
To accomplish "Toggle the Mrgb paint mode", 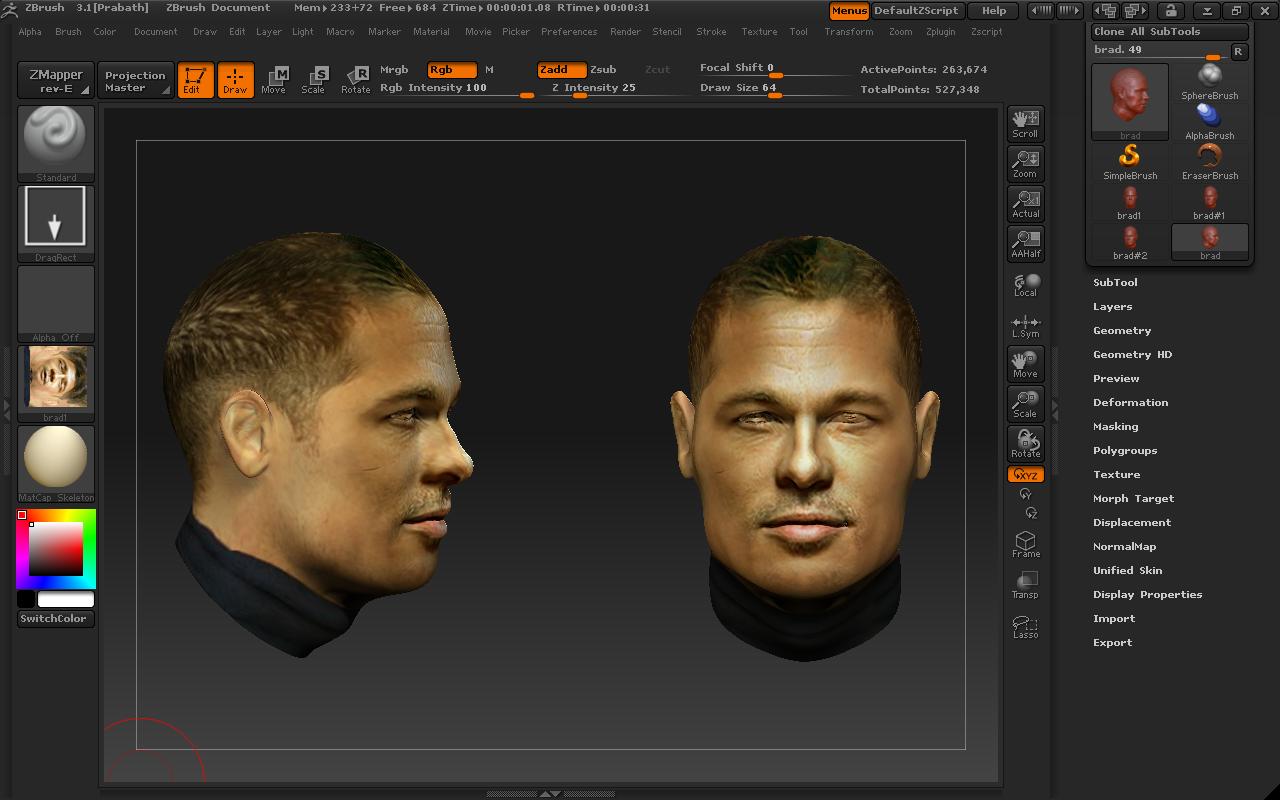I will pyautogui.click(x=394, y=70).
